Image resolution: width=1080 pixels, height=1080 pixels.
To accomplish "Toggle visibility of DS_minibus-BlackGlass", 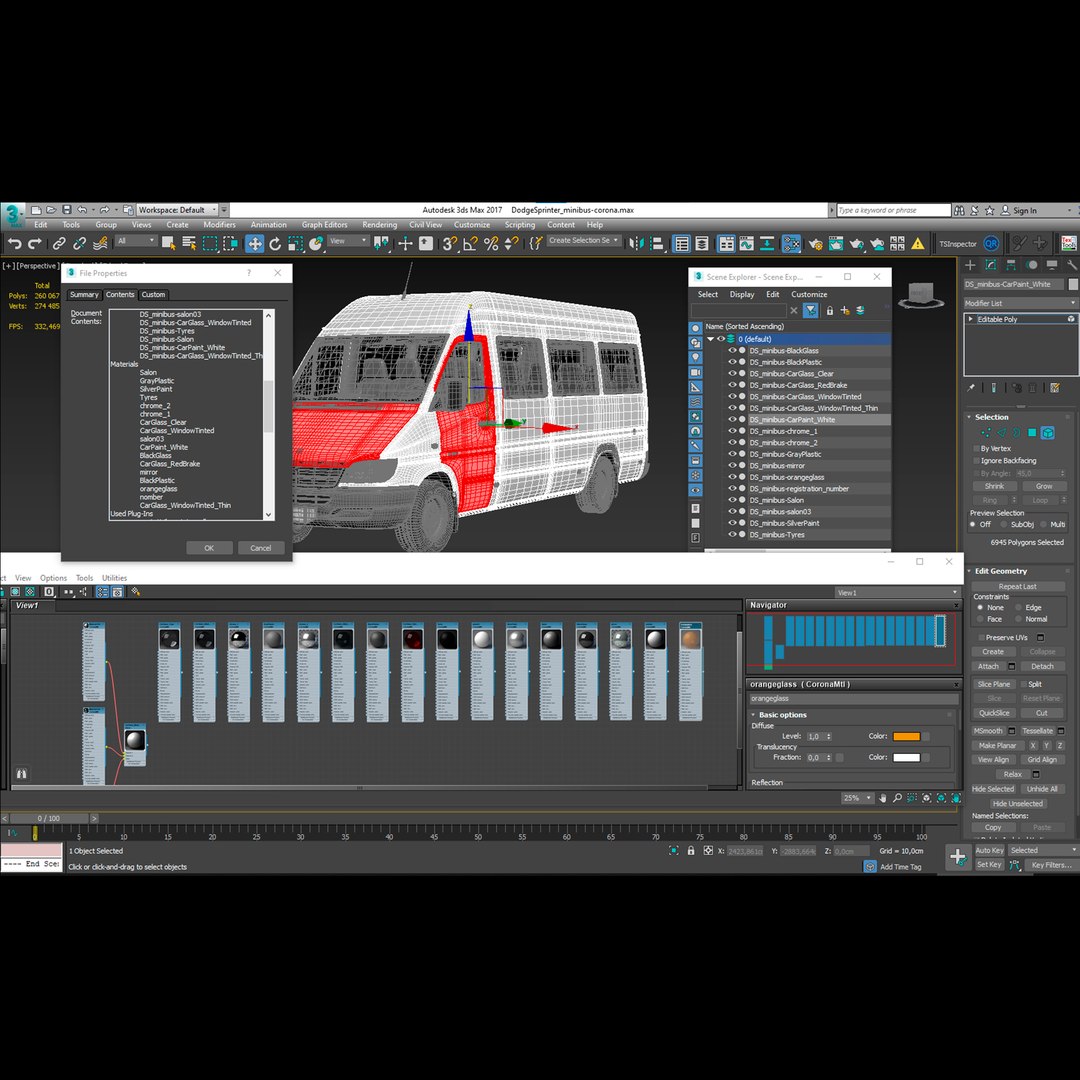I will tap(732, 351).
